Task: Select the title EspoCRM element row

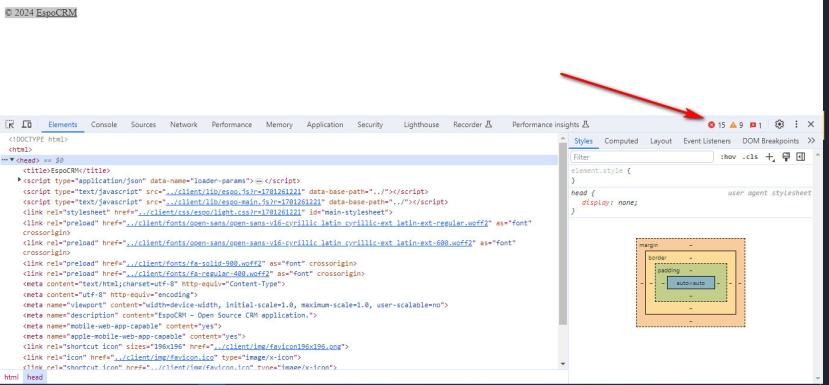Action: 279,170
